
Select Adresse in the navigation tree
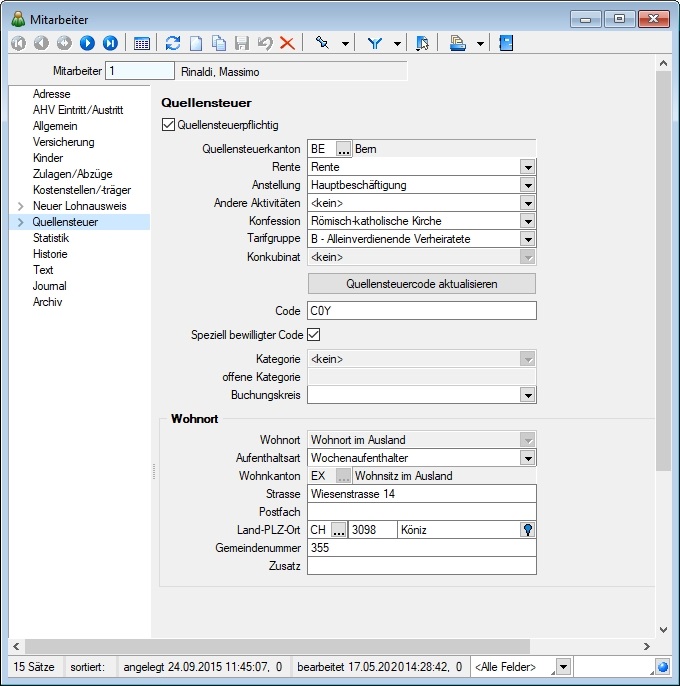coord(52,94)
